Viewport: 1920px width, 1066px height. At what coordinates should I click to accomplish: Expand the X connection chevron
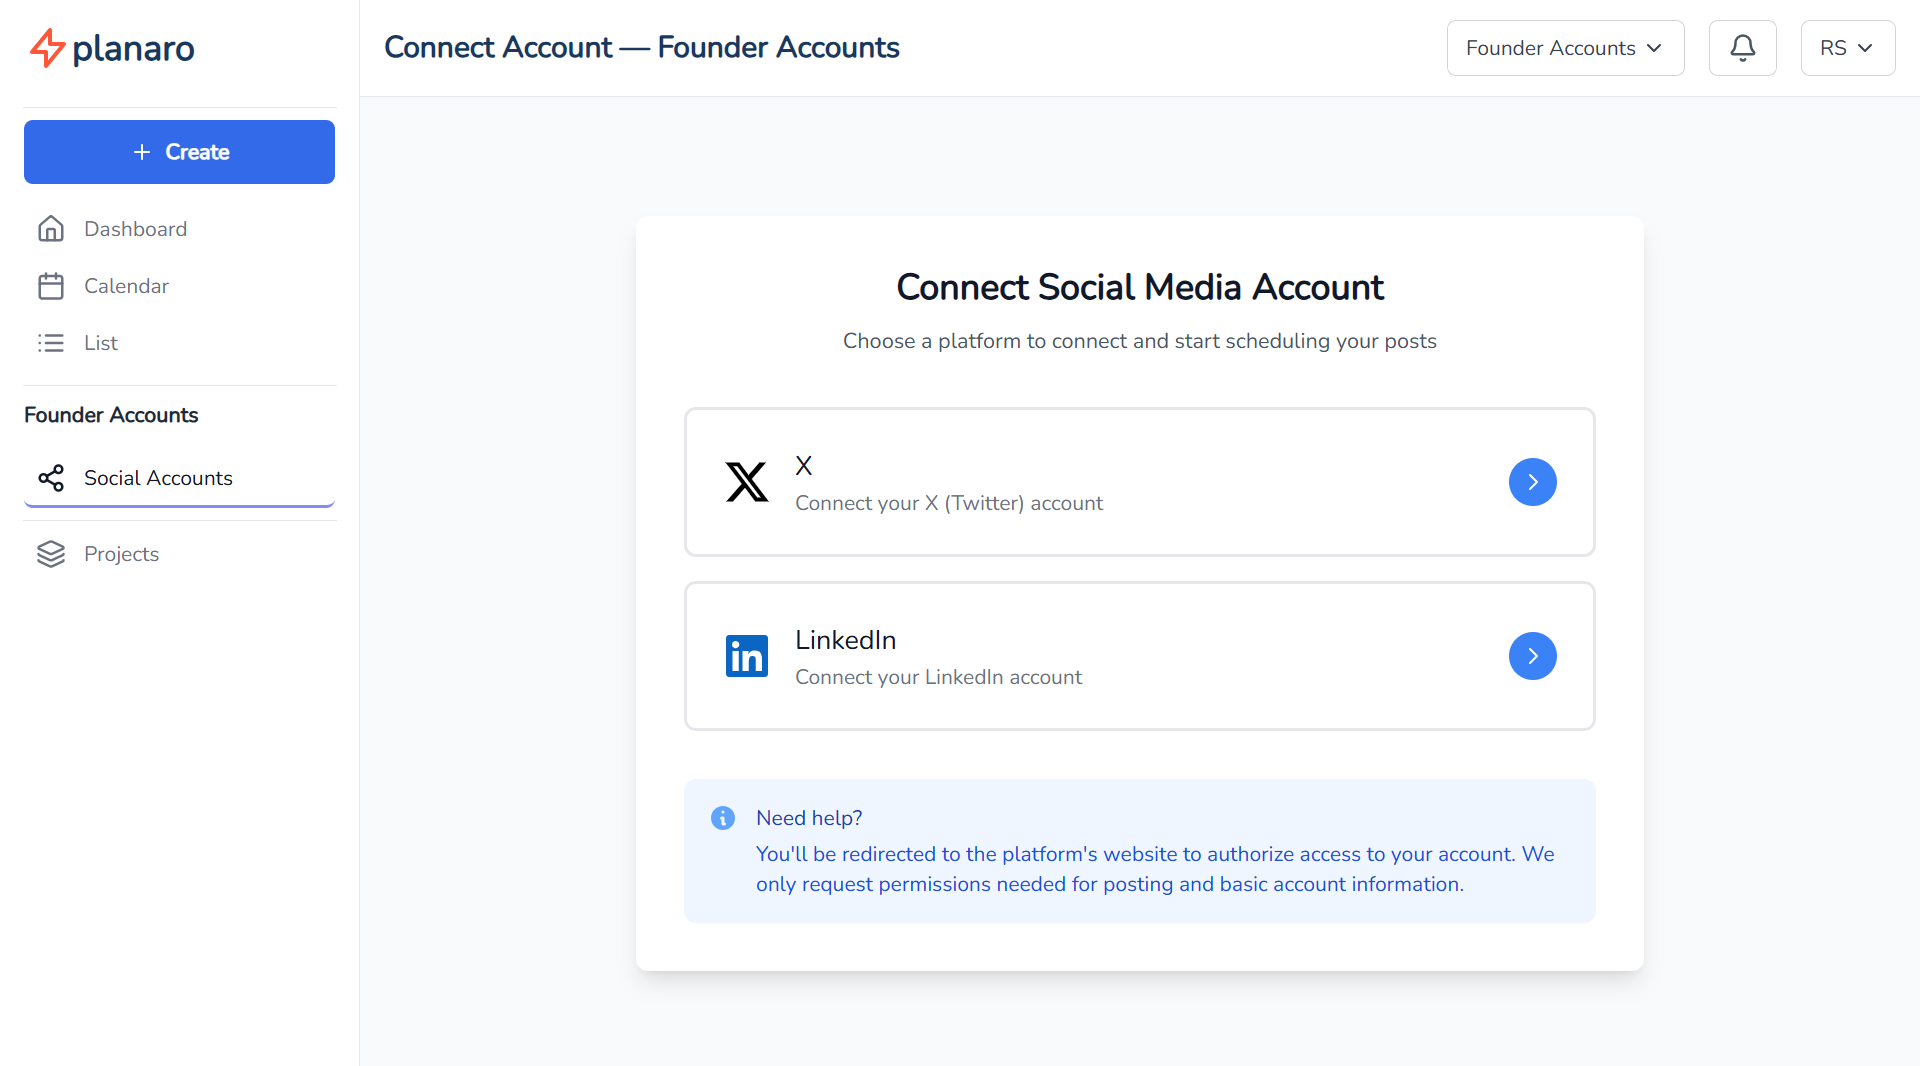(1532, 482)
